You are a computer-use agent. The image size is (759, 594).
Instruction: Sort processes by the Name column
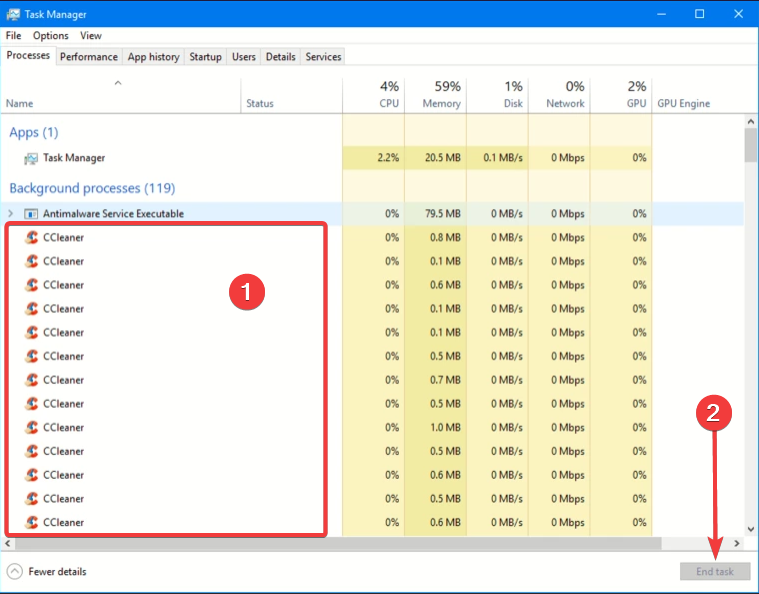tap(121, 96)
